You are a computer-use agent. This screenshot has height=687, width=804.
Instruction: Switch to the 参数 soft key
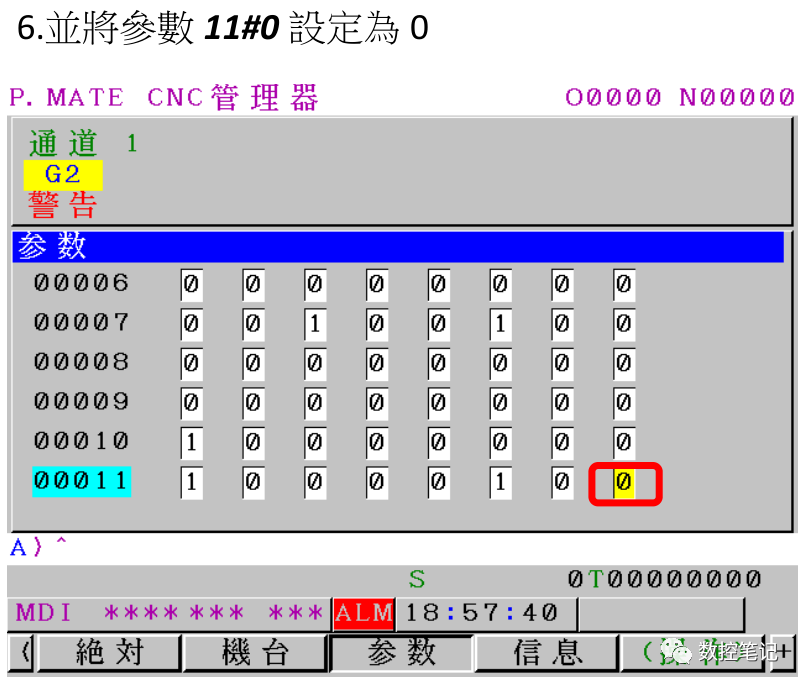(401, 653)
